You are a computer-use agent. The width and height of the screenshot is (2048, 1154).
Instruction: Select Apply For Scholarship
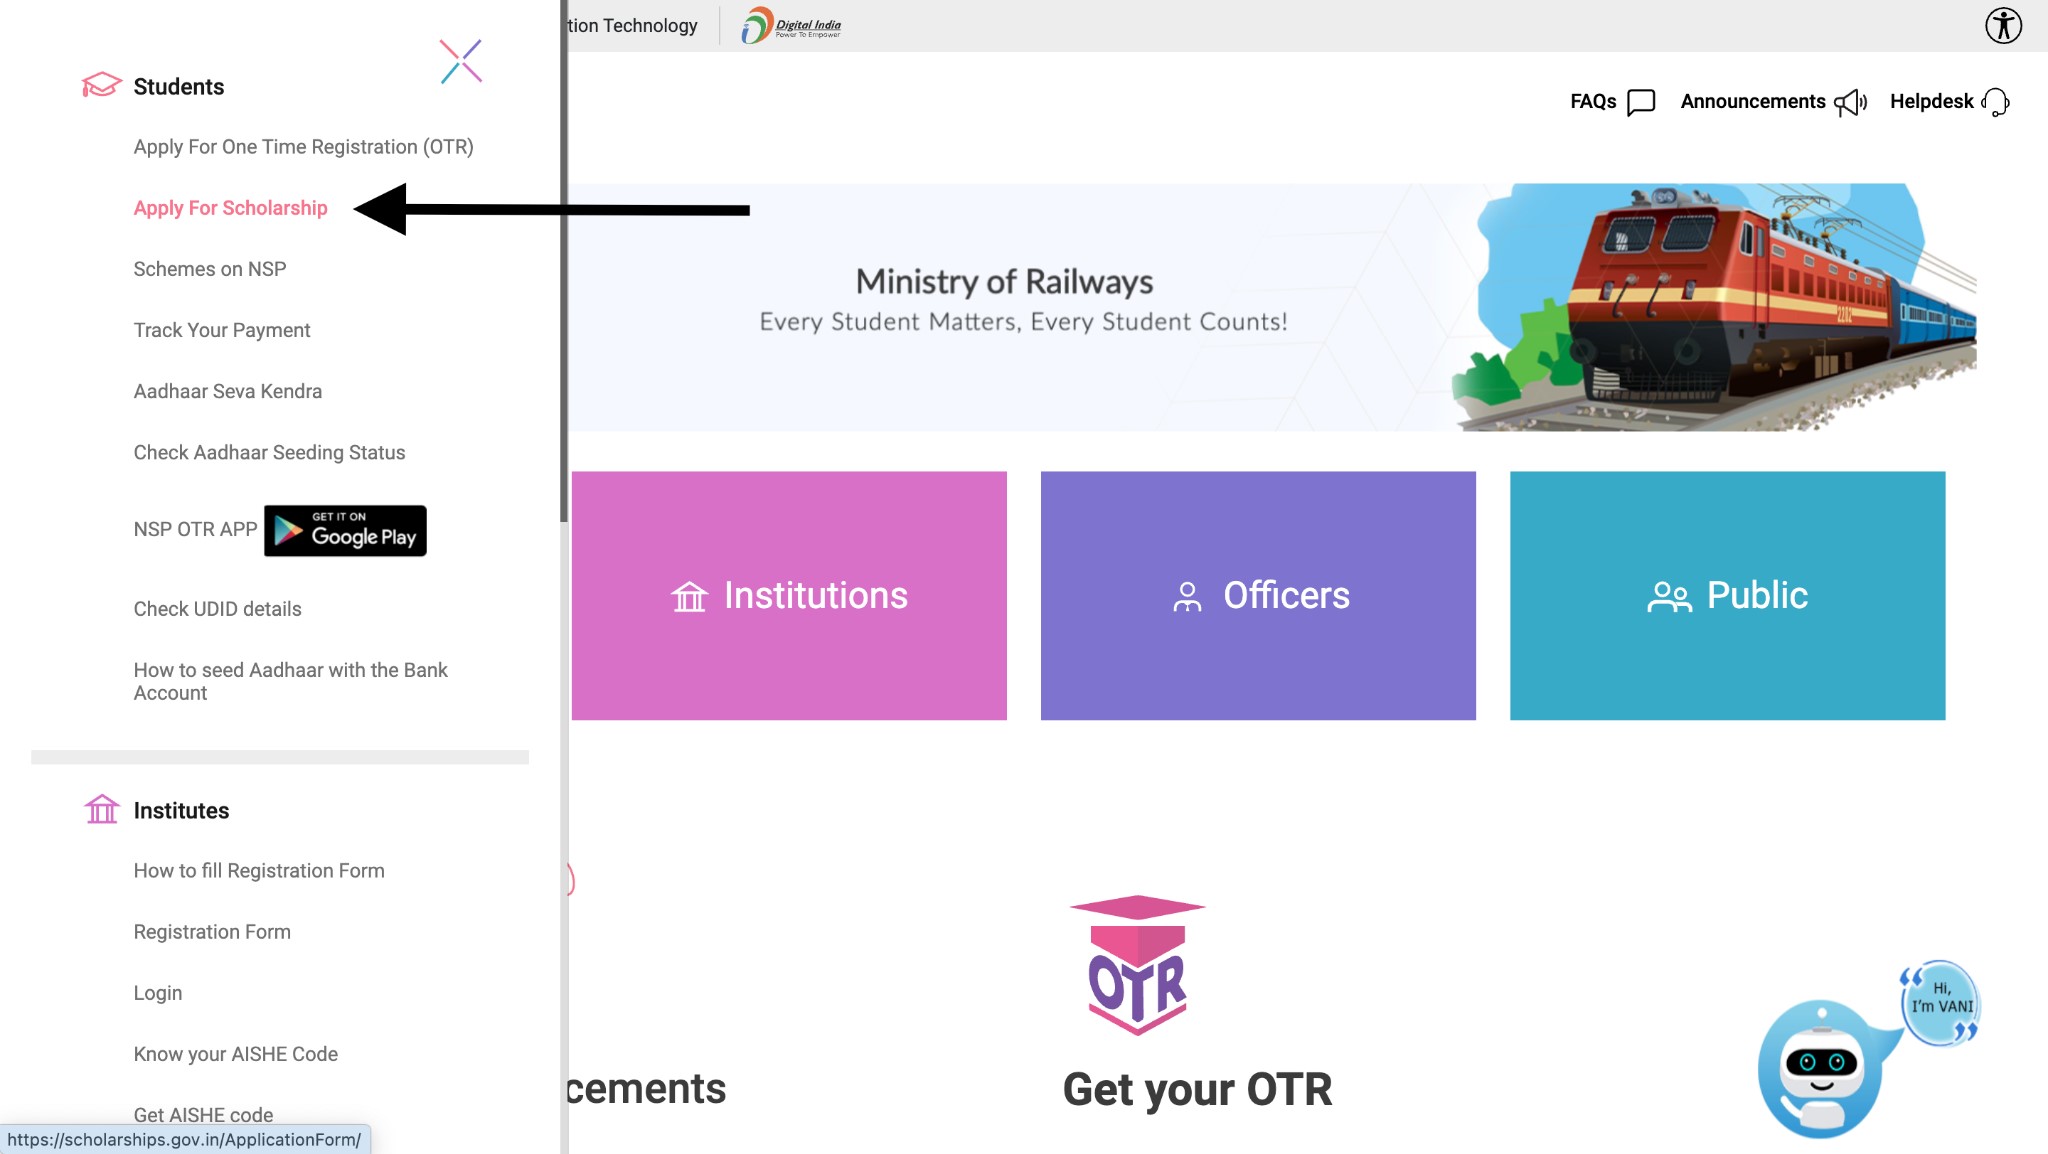230,208
